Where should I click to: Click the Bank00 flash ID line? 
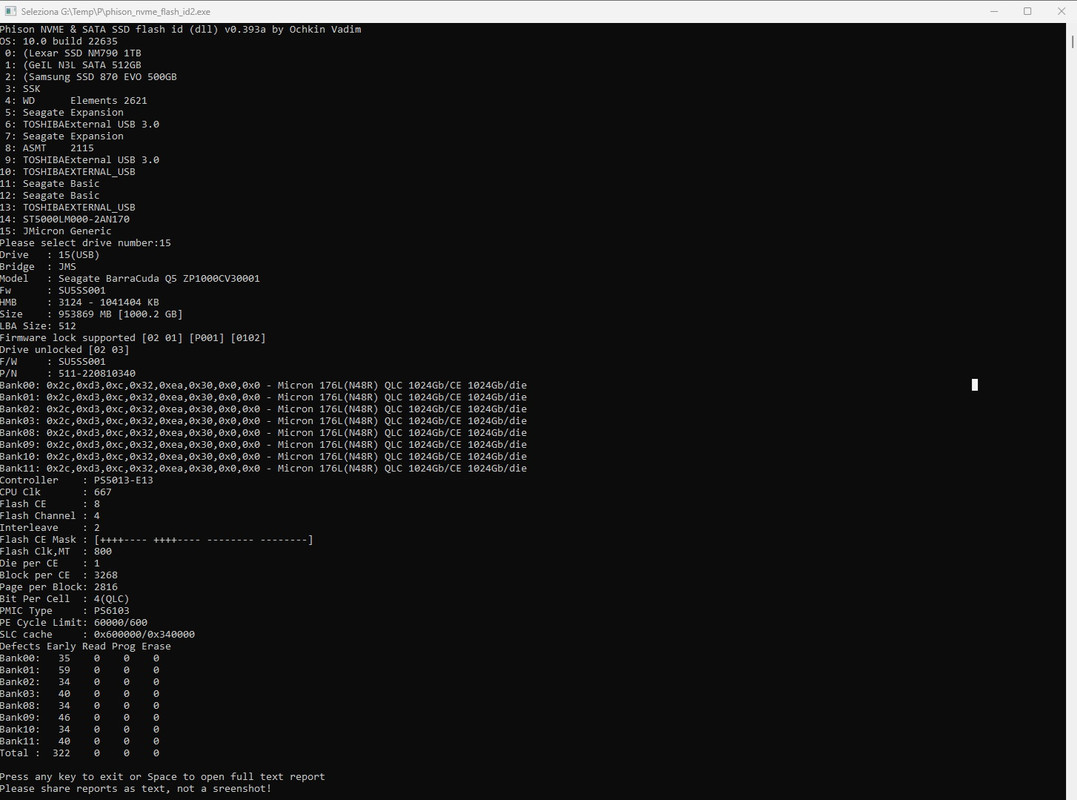coord(263,385)
